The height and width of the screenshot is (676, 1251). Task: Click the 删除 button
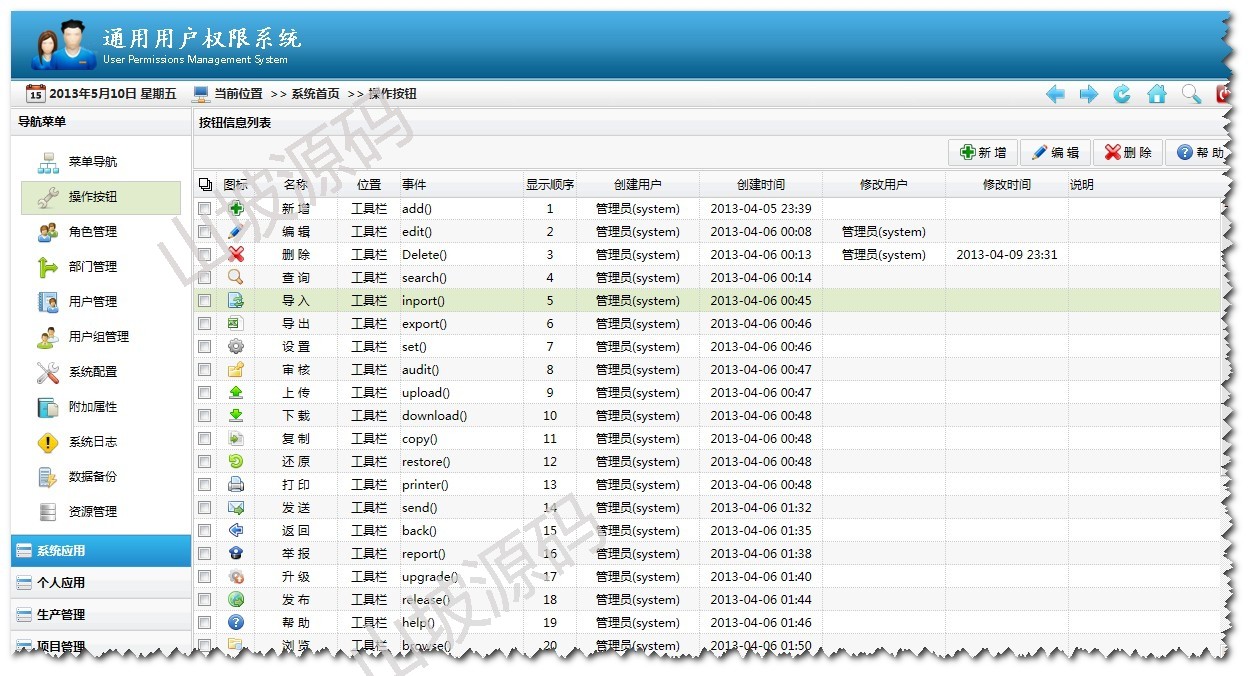pyautogui.click(x=1127, y=153)
